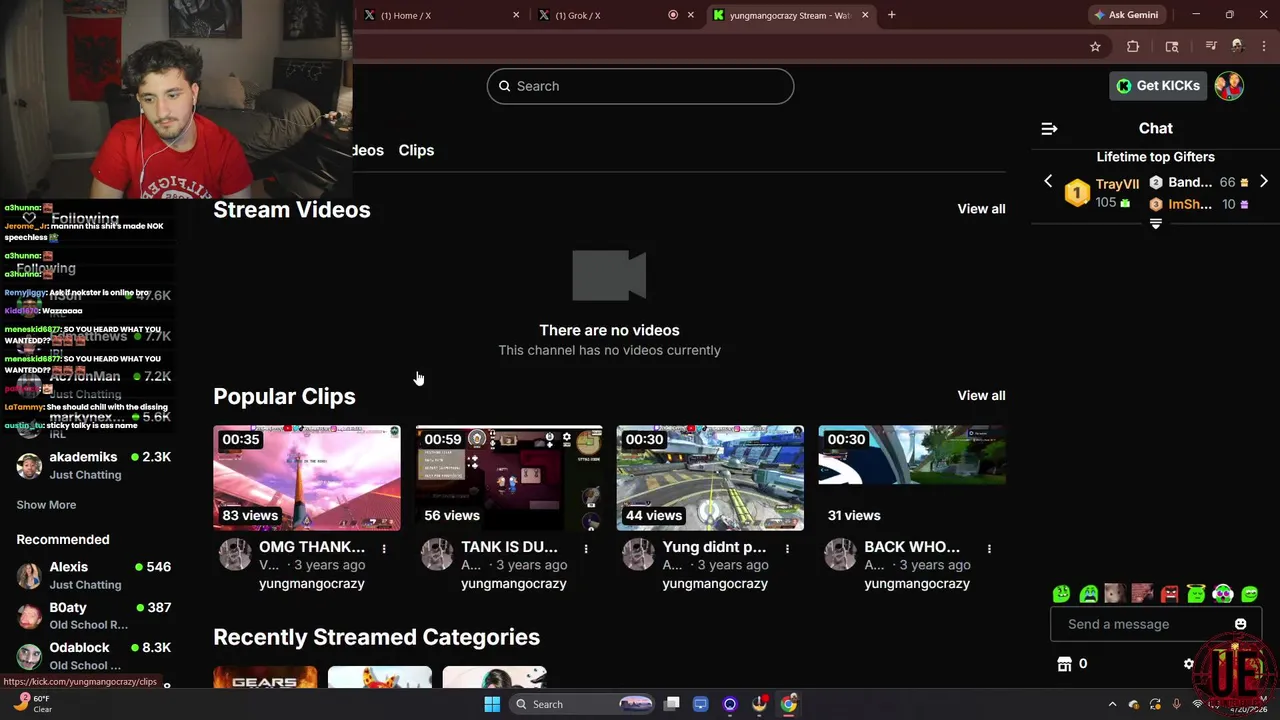Open the weather widget showing 60°F
This screenshot has width=1280, height=720.
[32, 703]
